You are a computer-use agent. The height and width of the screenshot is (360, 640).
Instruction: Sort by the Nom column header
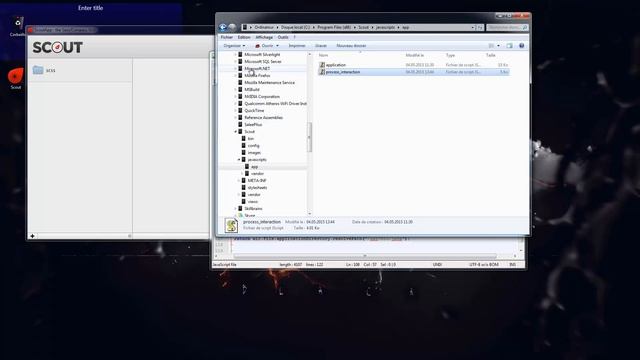coord(323,55)
